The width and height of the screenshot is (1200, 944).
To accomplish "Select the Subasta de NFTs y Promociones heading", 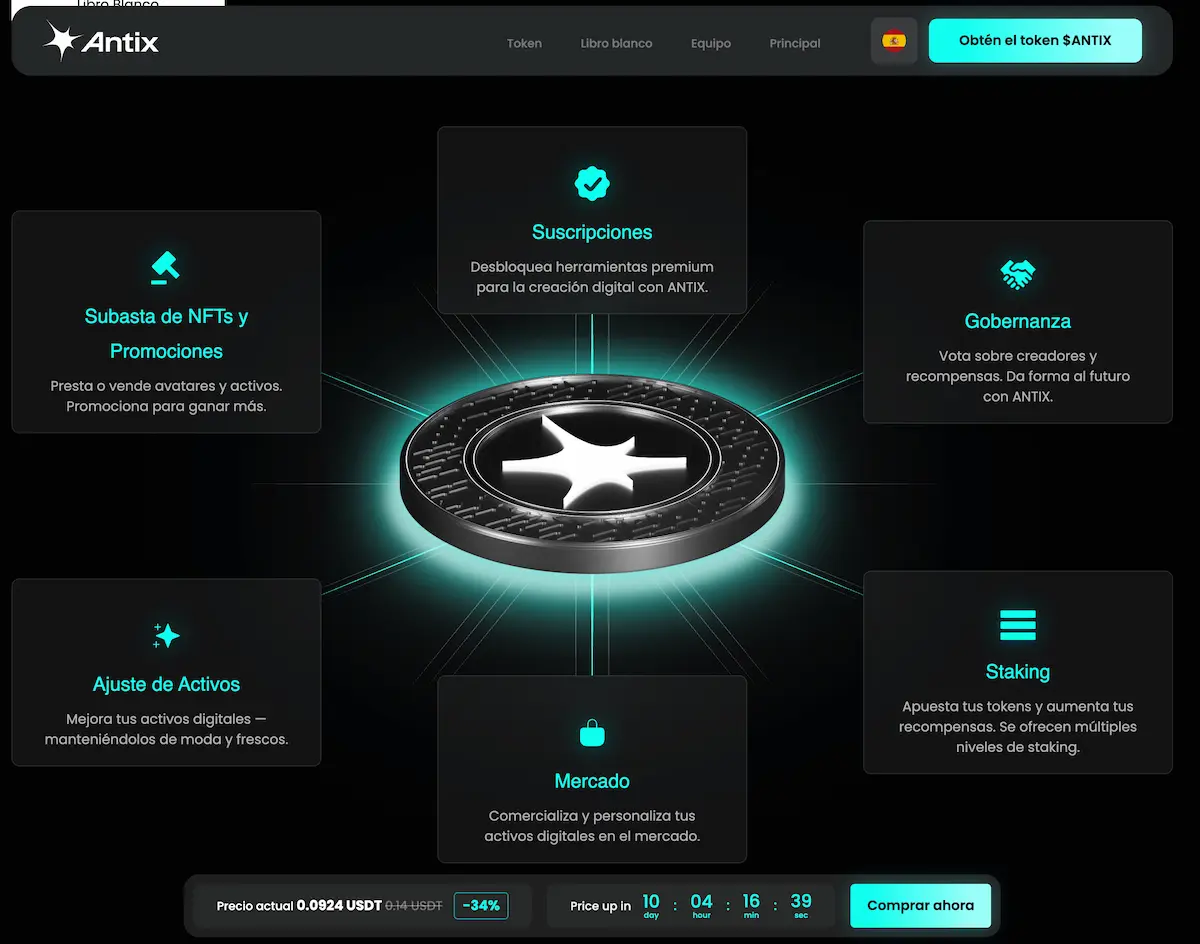I will click(166, 334).
